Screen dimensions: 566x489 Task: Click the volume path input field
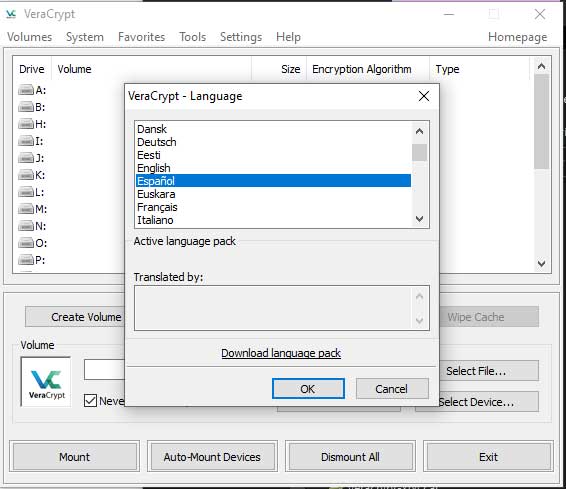tap(105, 370)
